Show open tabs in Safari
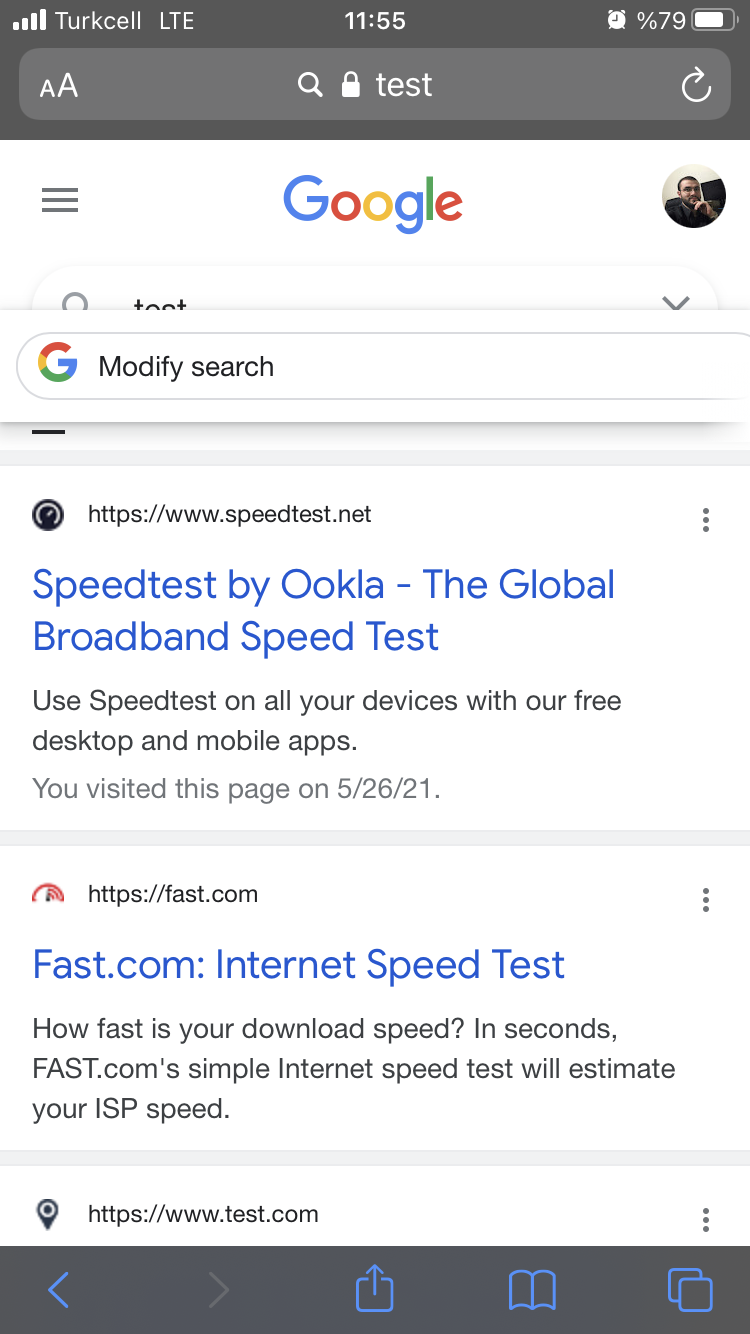 click(x=690, y=1289)
